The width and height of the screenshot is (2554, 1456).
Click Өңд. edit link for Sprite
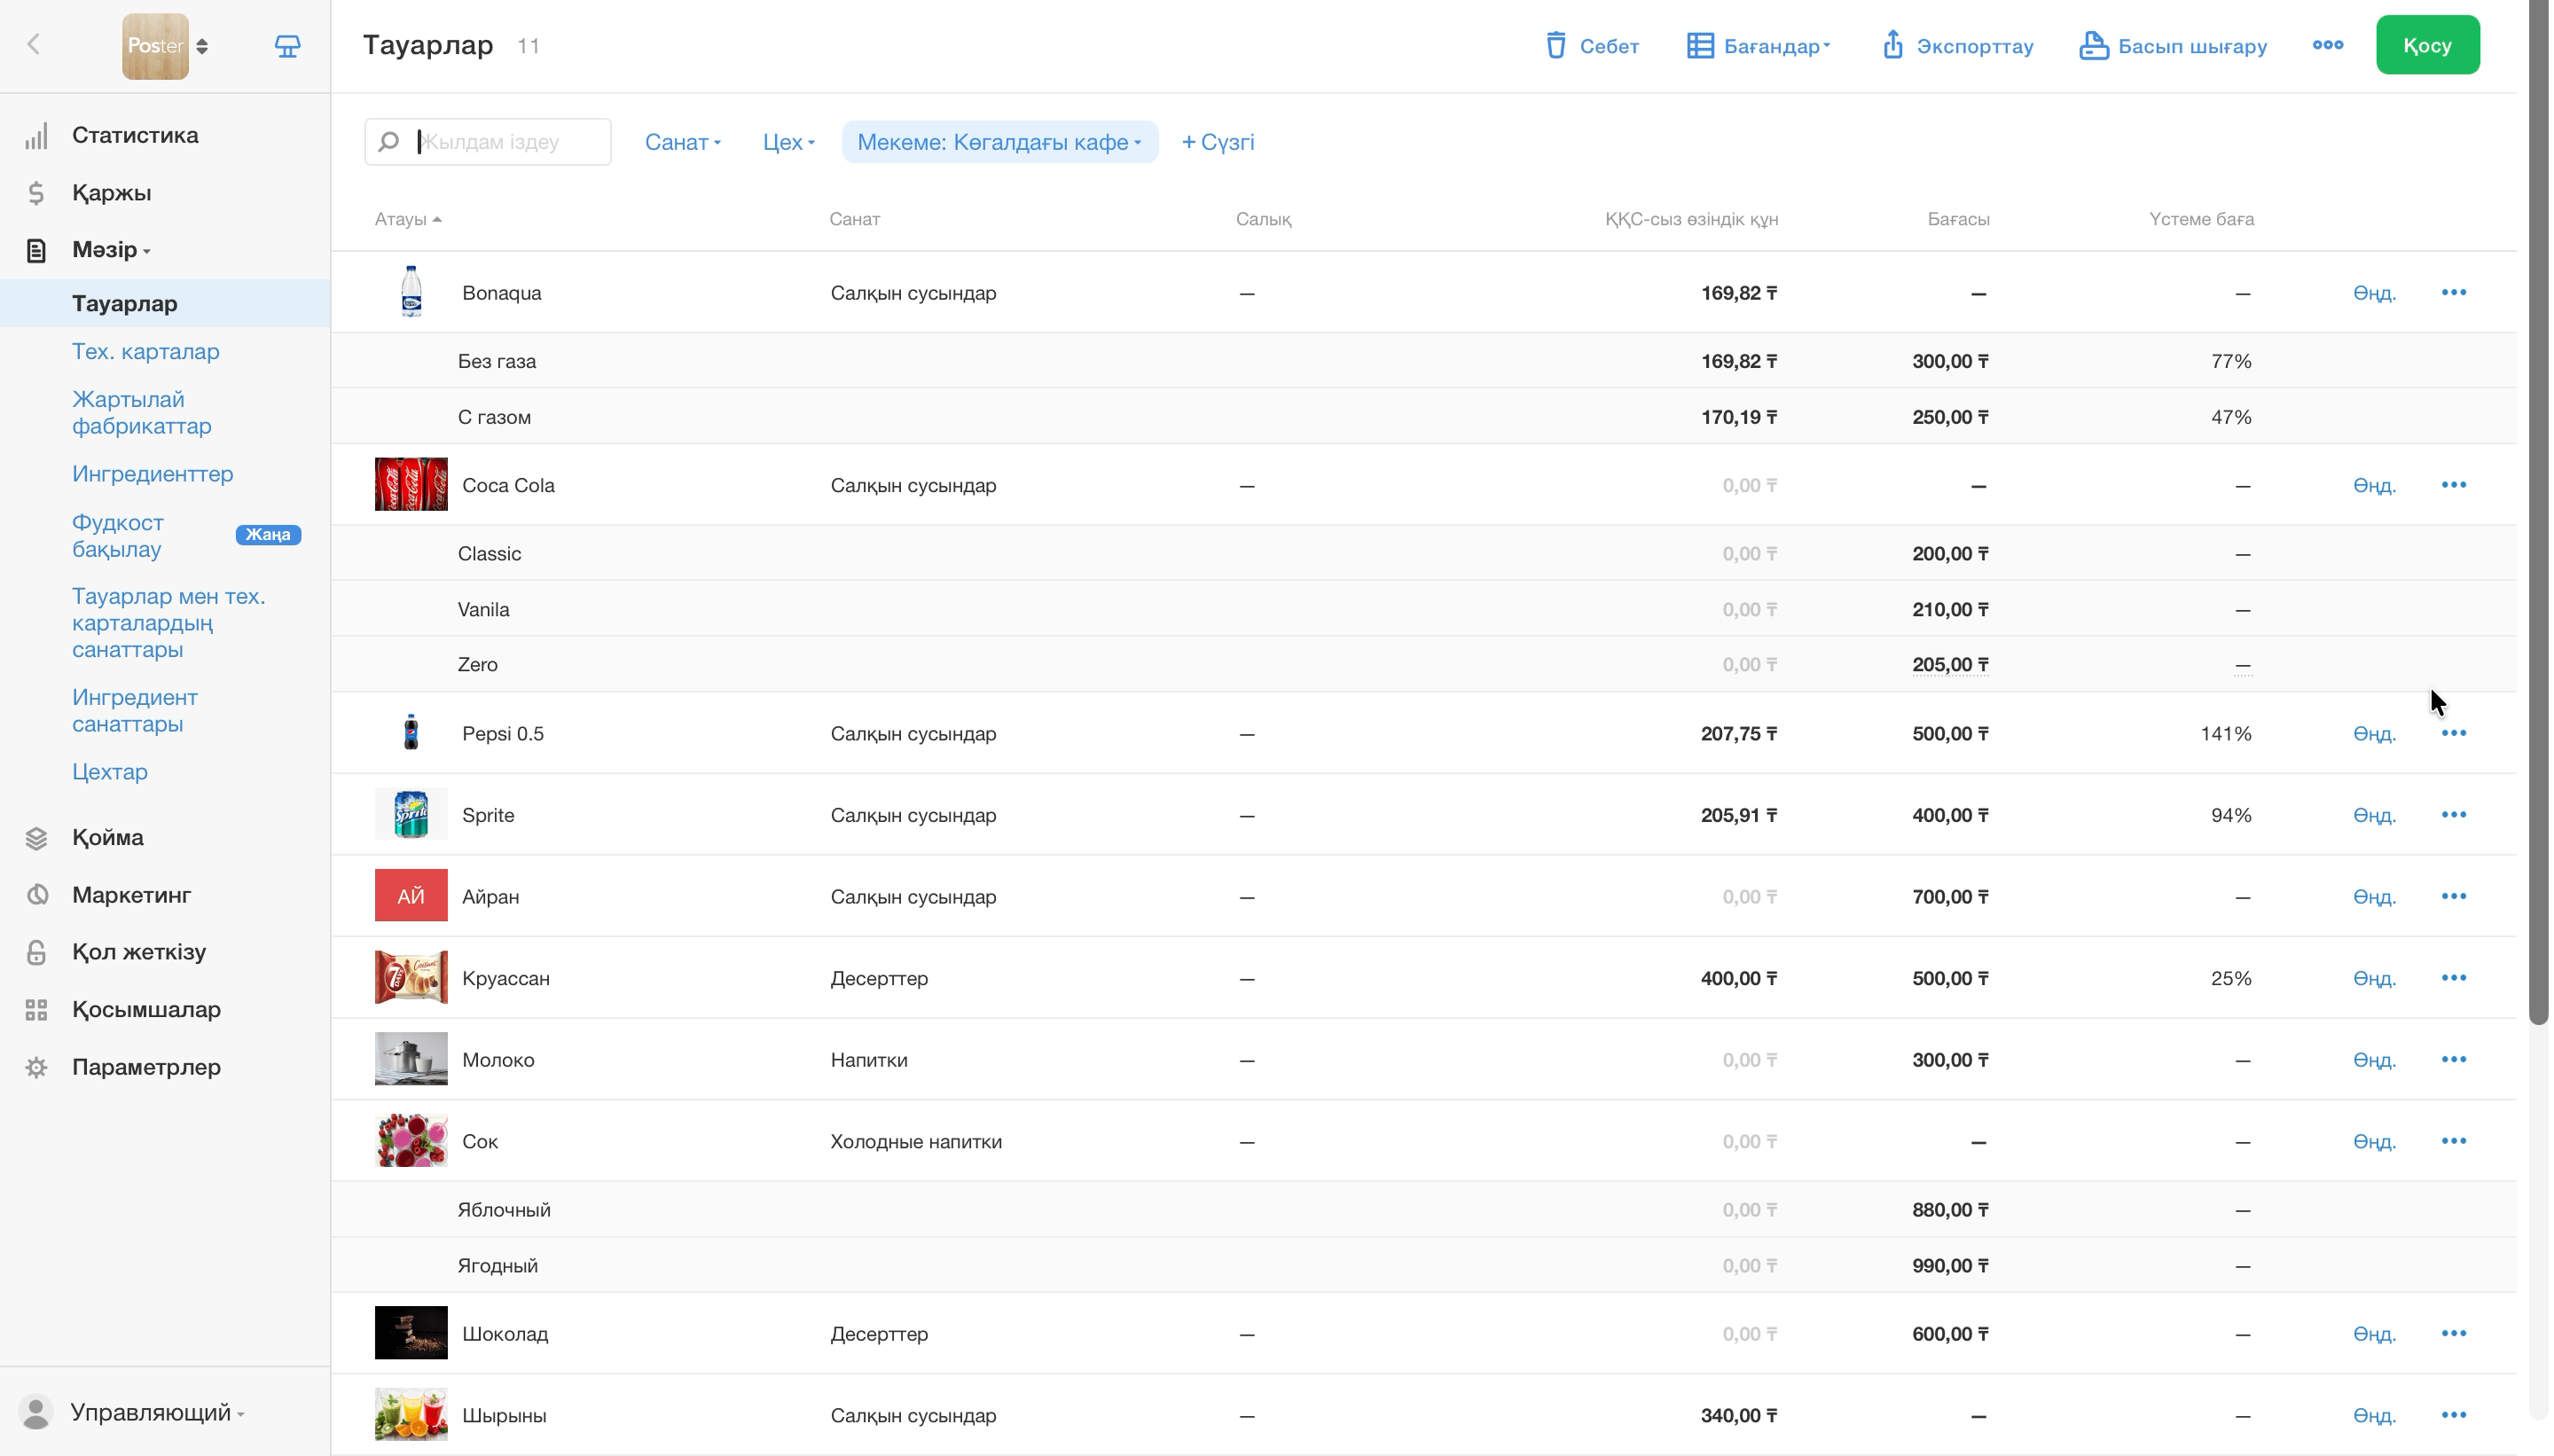coord(2373,816)
